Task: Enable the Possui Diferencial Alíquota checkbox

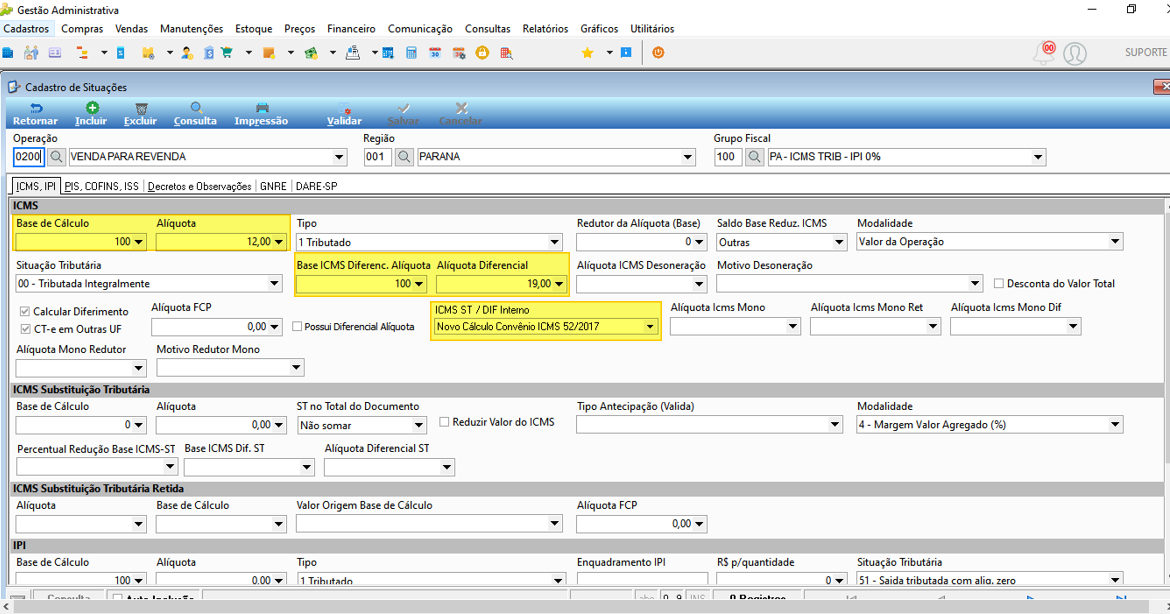Action: point(297,326)
